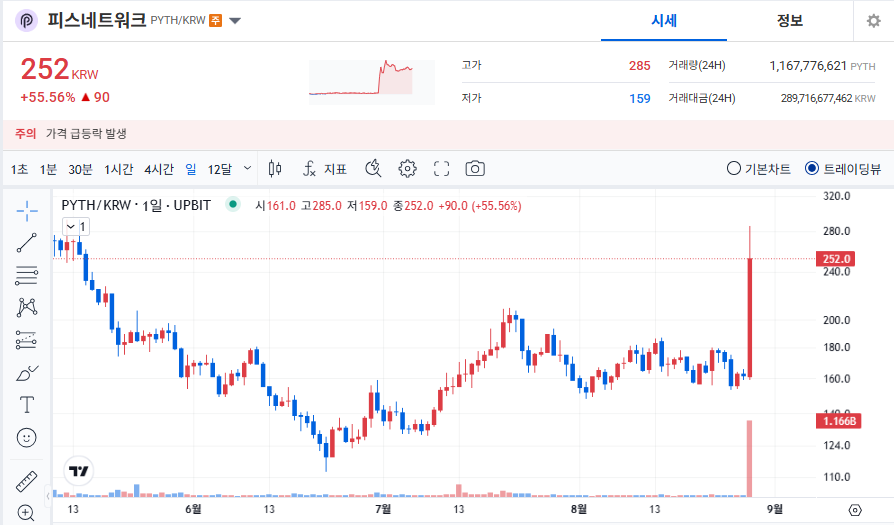Screen dimensions: 894x525
Task: Open chart settings gear in toolbar
Action: coord(408,169)
